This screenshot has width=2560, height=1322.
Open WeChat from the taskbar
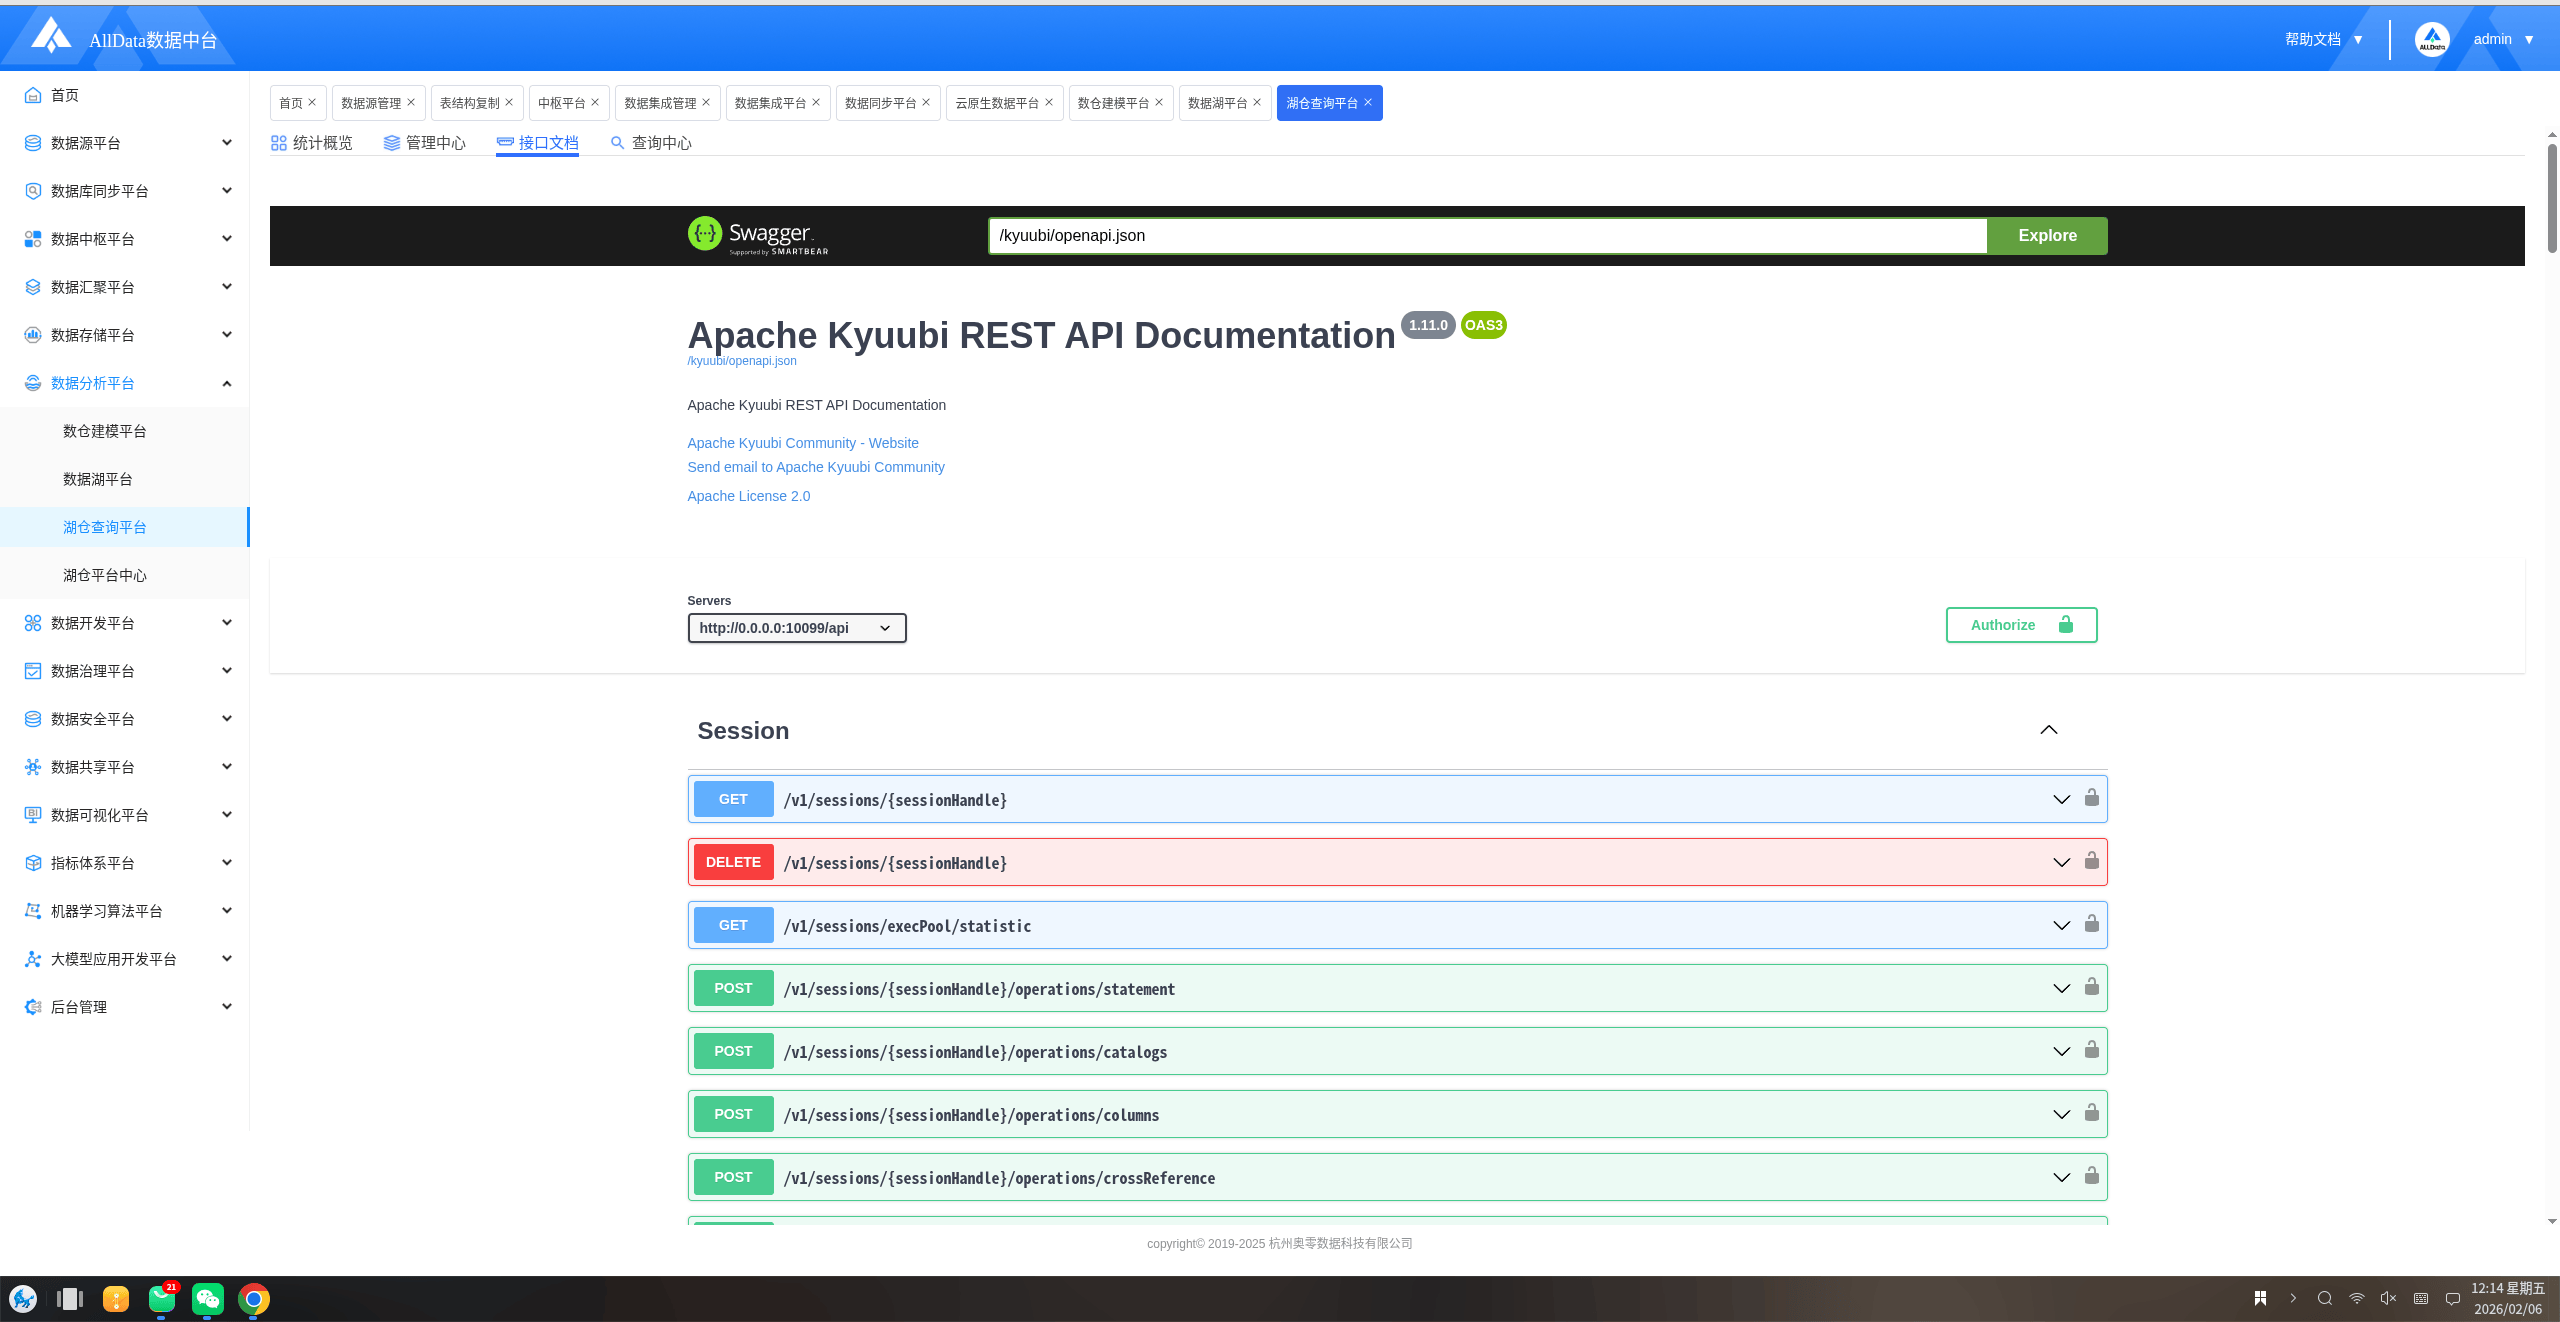pyautogui.click(x=207, y=1298)
